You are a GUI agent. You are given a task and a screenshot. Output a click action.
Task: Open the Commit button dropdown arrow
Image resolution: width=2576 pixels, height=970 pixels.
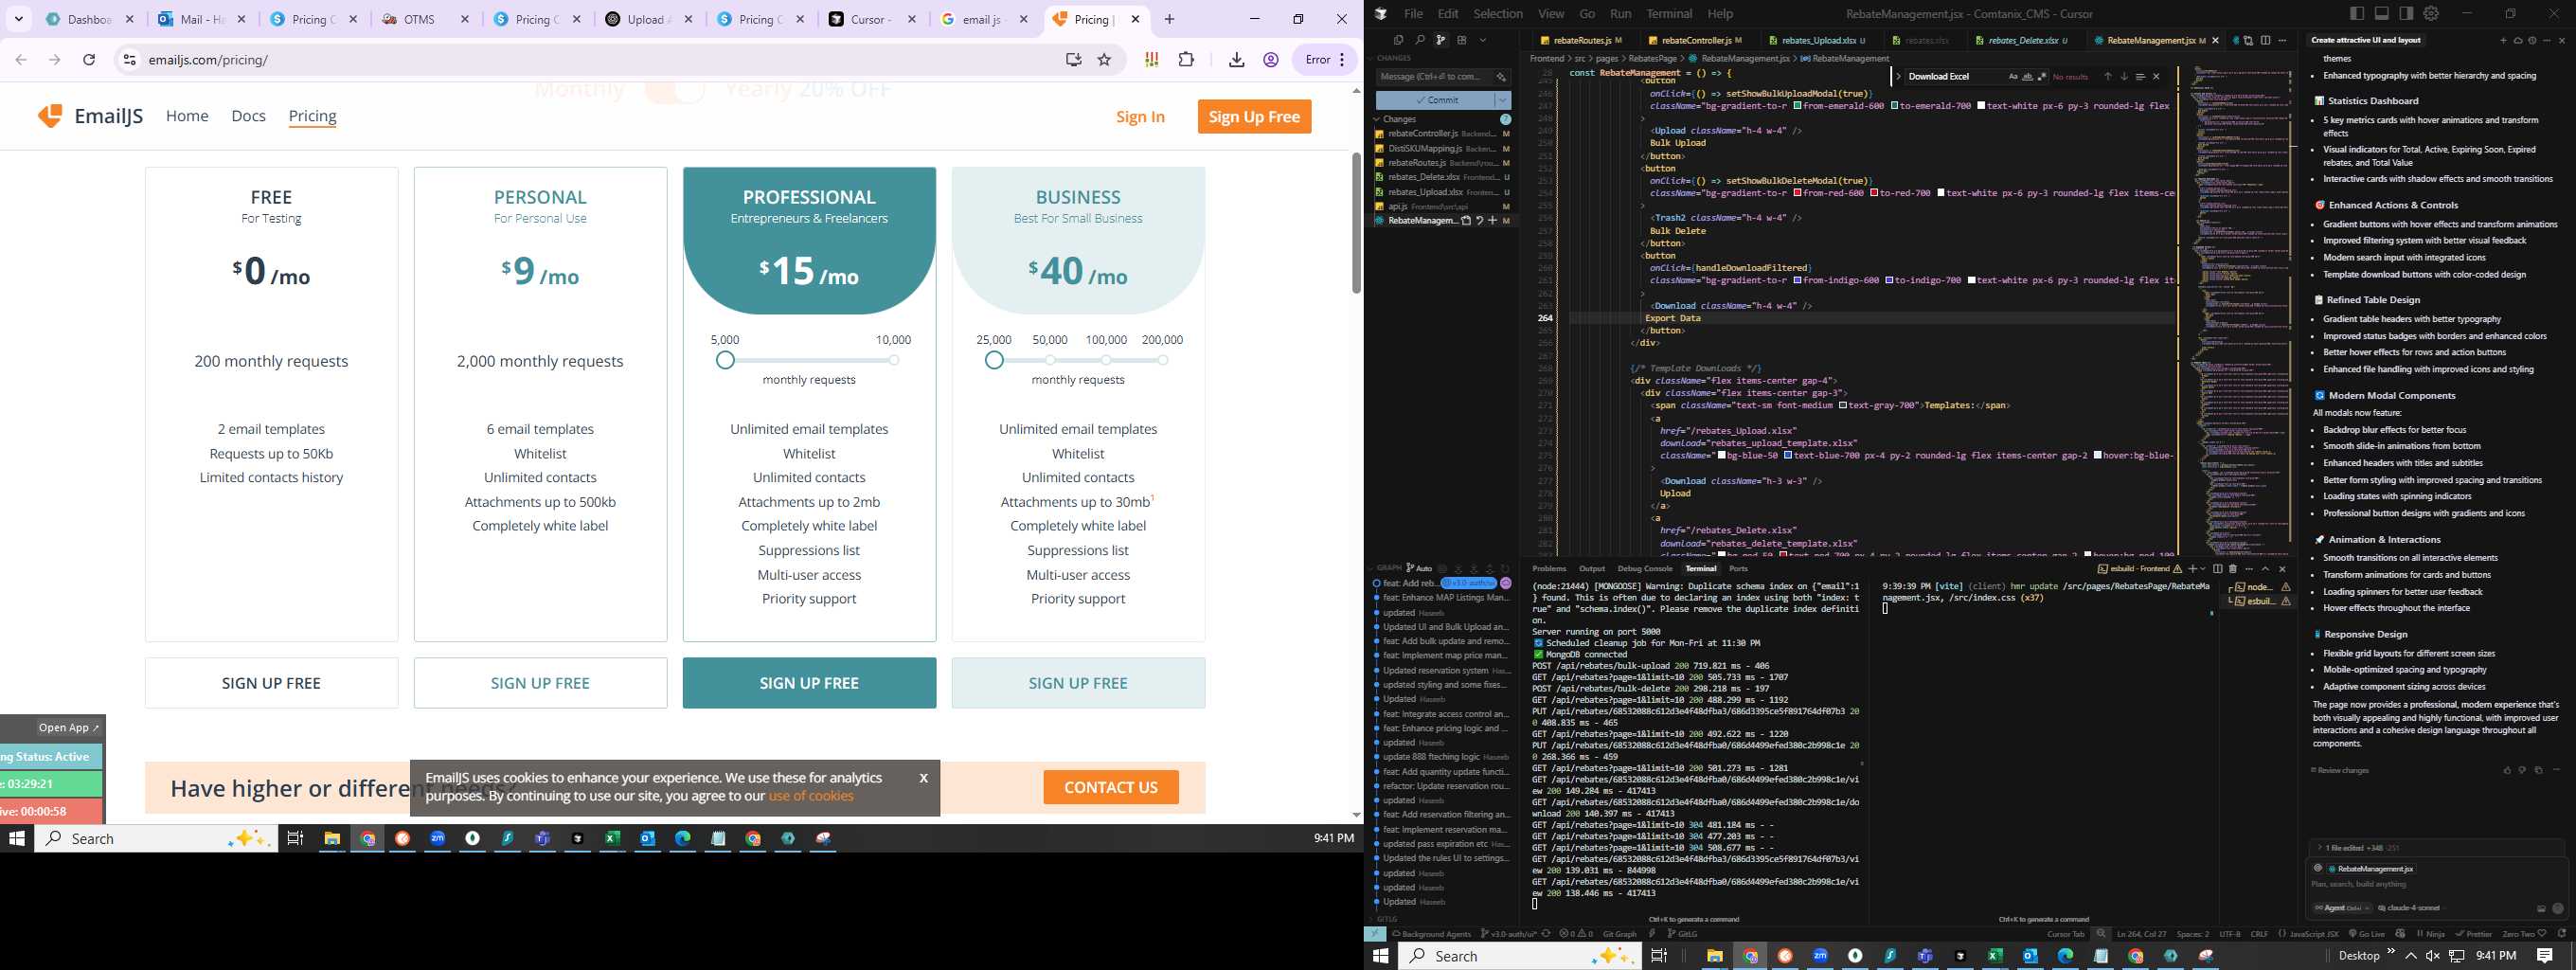point(1503,100)
